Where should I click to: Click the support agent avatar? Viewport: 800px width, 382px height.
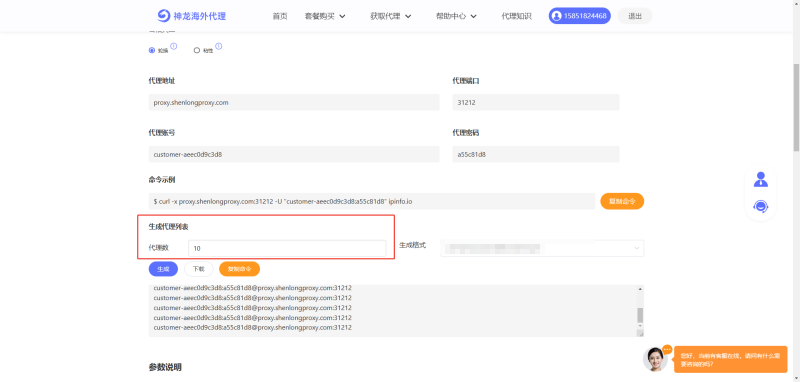click(x=655, y=359)
